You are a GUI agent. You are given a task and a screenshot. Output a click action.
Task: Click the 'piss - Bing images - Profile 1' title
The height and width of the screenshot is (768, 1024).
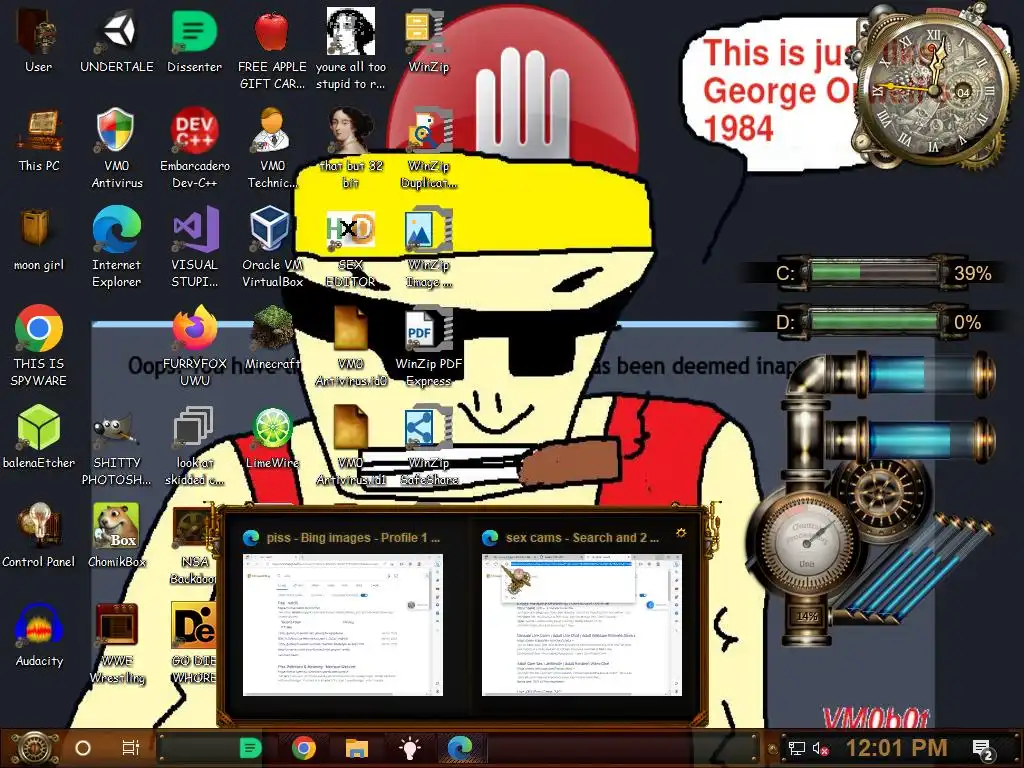tap(353, 537)
